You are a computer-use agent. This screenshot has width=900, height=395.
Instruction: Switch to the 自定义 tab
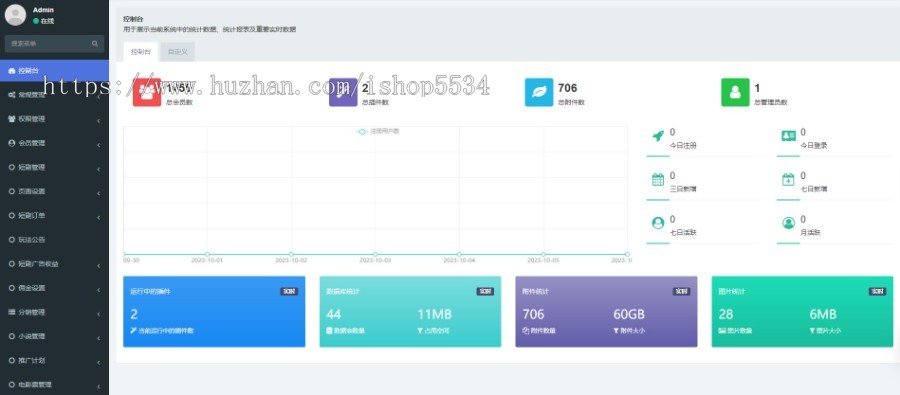pyautogui.click(x=177, y=52)
